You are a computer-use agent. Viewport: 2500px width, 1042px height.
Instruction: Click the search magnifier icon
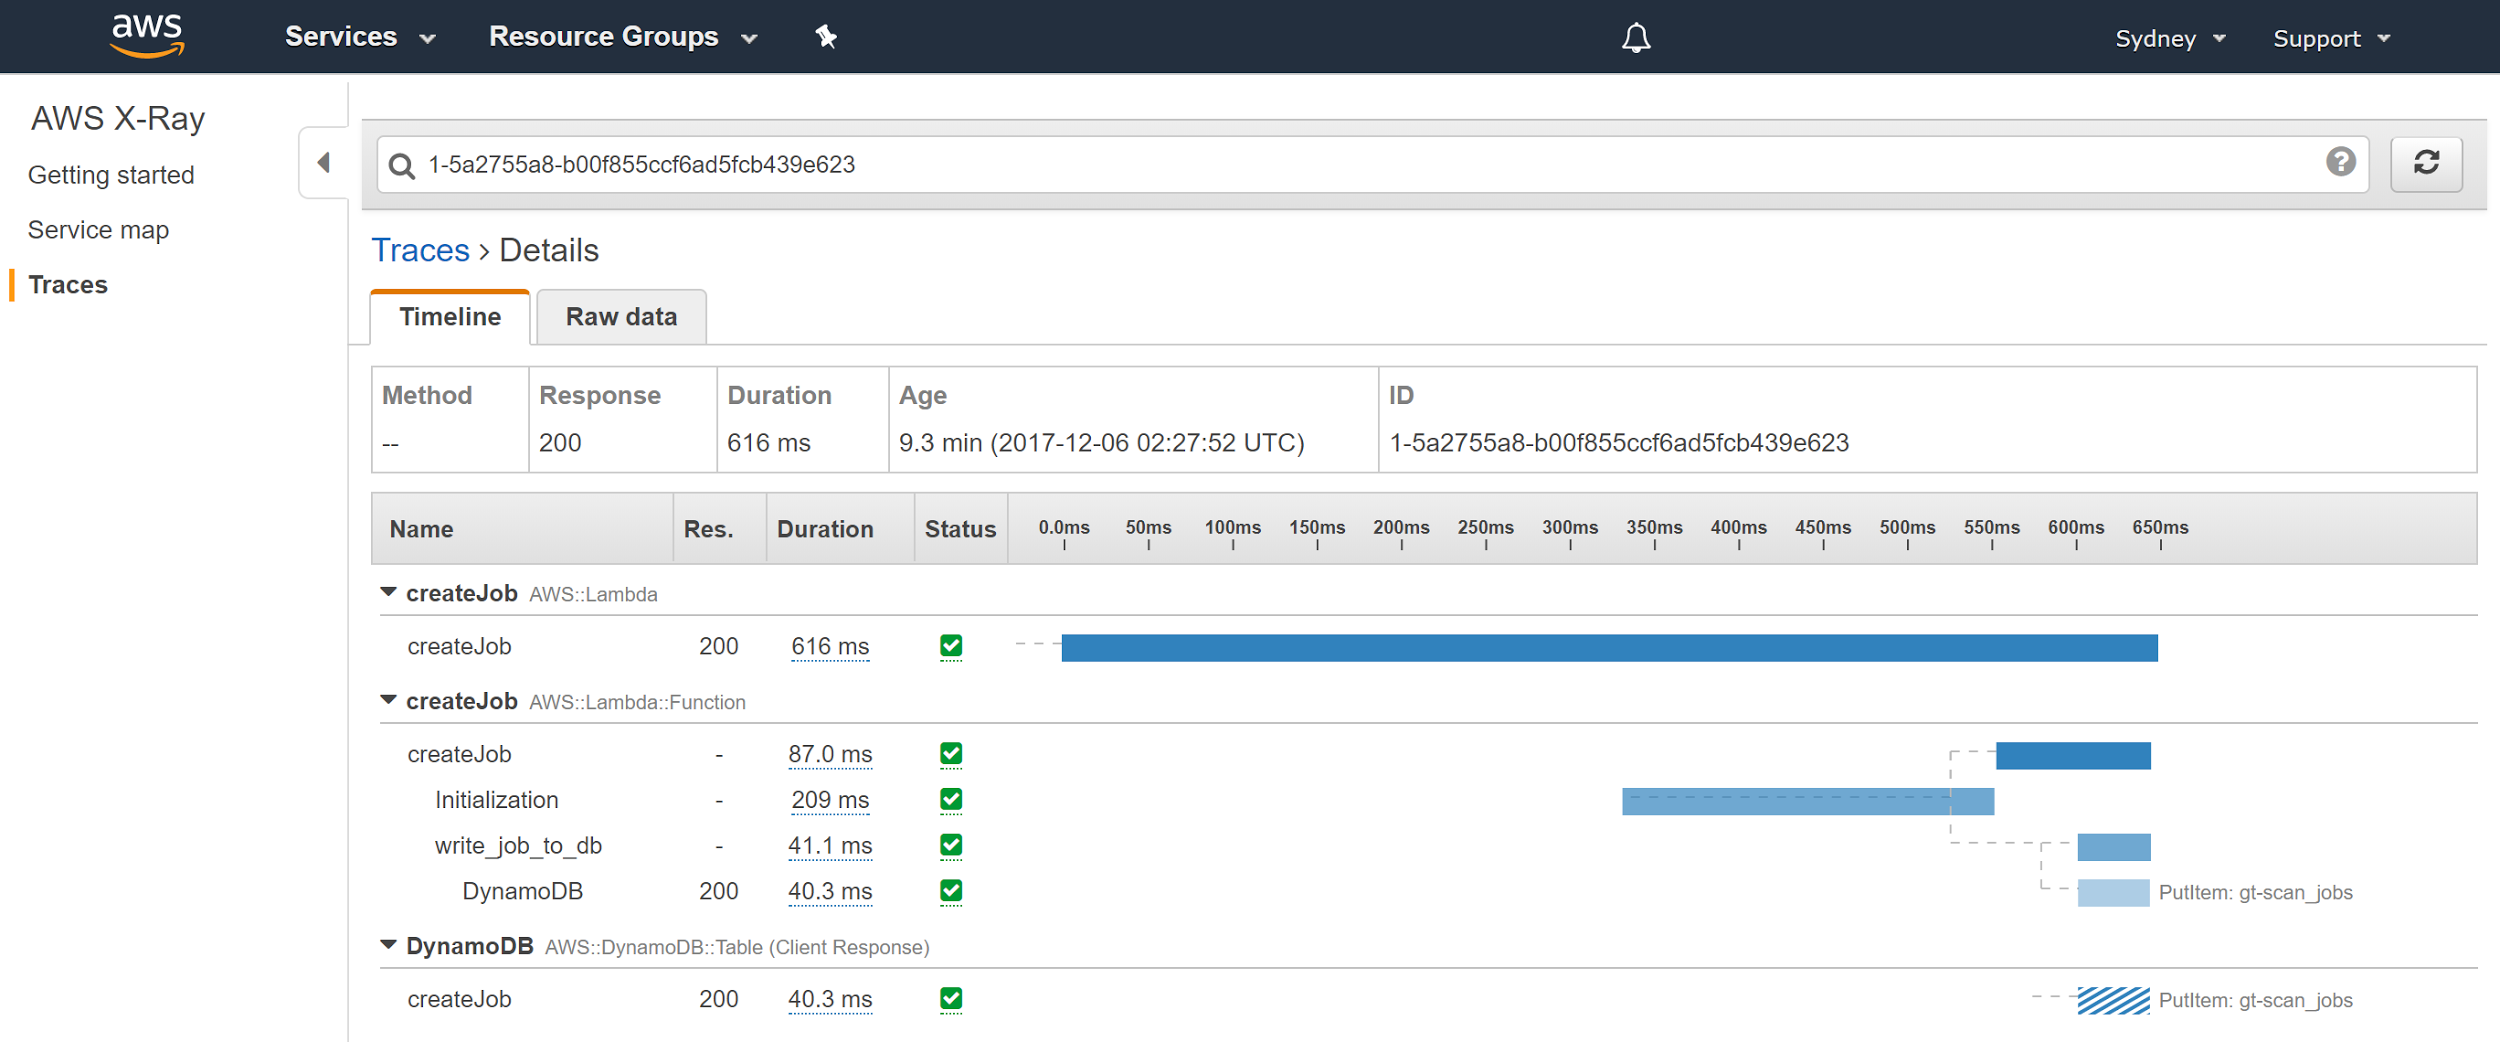[x=402, y=165]
